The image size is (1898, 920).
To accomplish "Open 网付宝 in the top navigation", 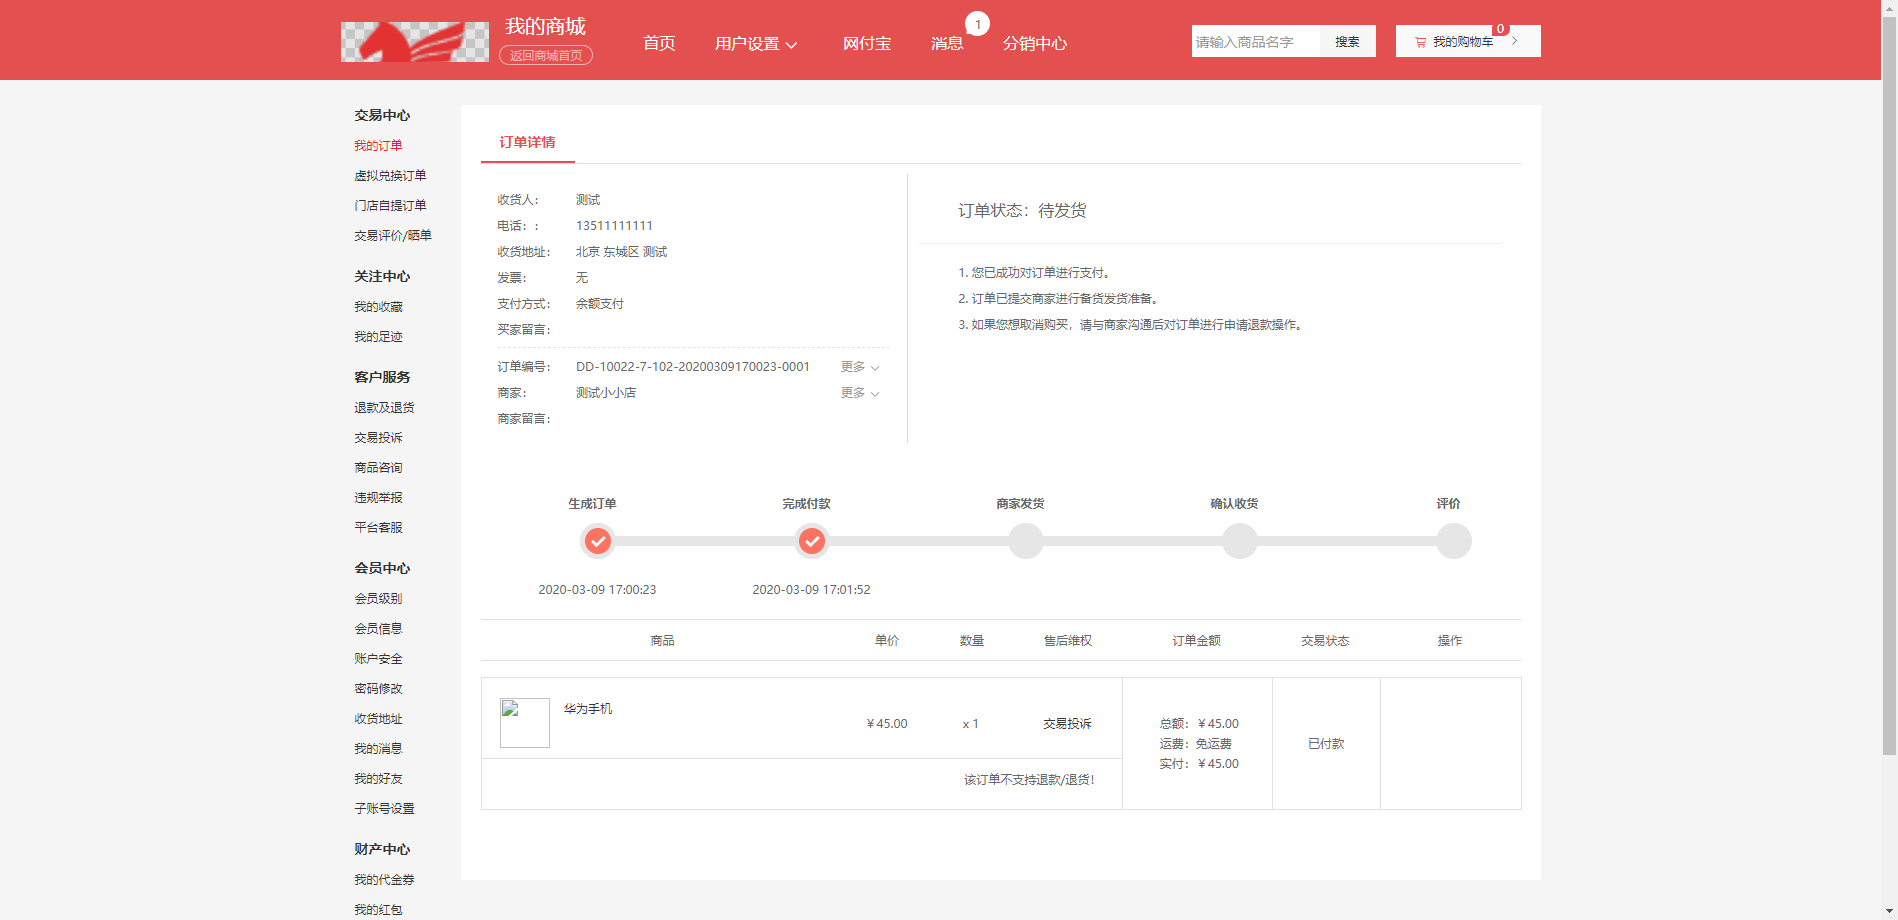I will pyautogui.click(x=867, y=44).
